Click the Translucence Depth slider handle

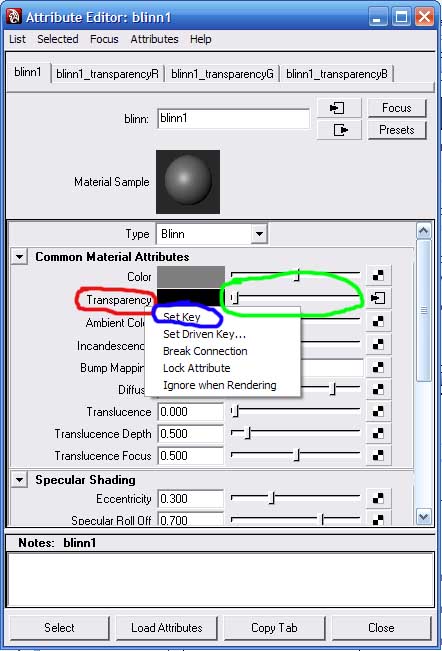(248, 433)
